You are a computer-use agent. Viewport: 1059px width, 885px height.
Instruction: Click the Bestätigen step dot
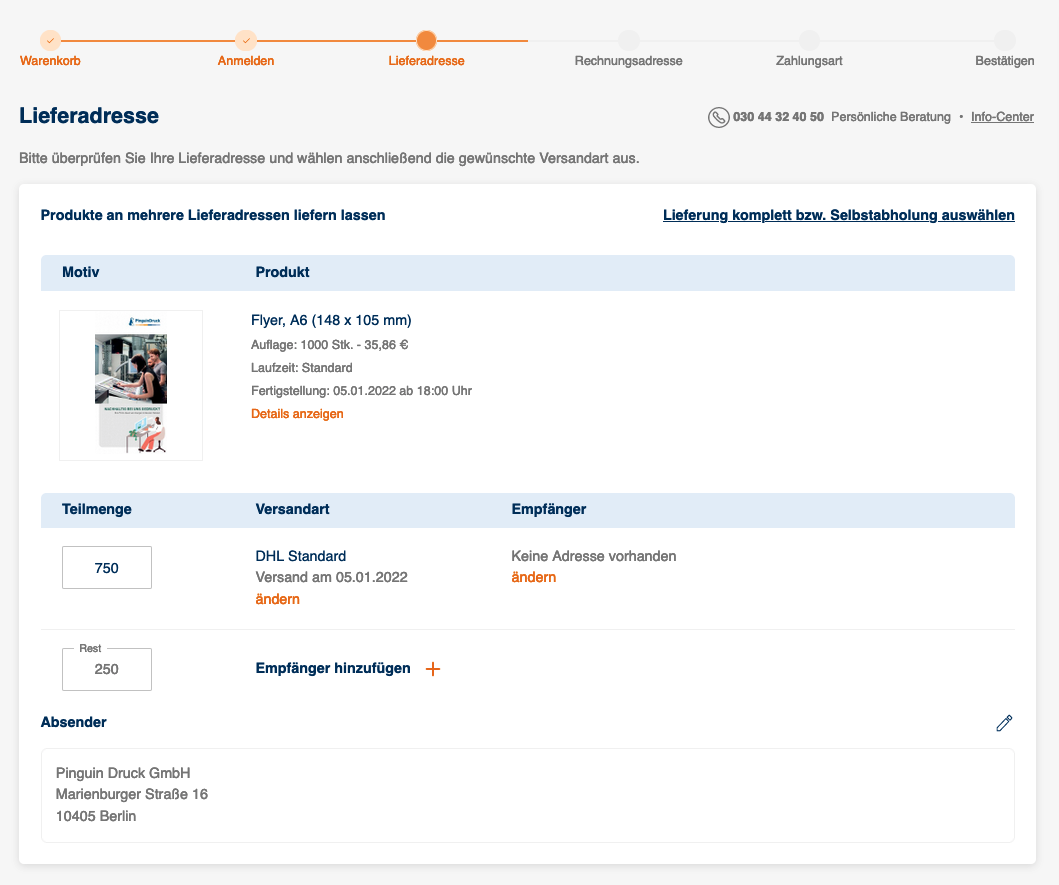tap(1004, 41)
